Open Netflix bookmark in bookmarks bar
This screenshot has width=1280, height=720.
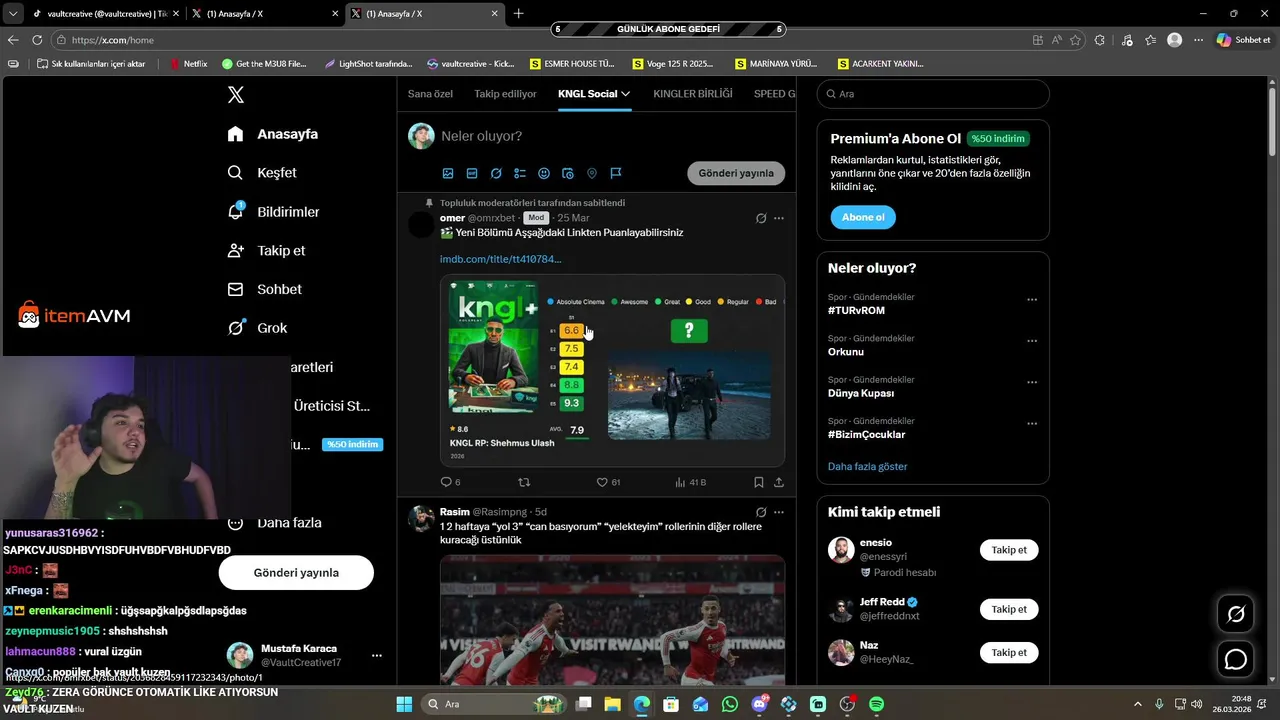pos(187,64)
